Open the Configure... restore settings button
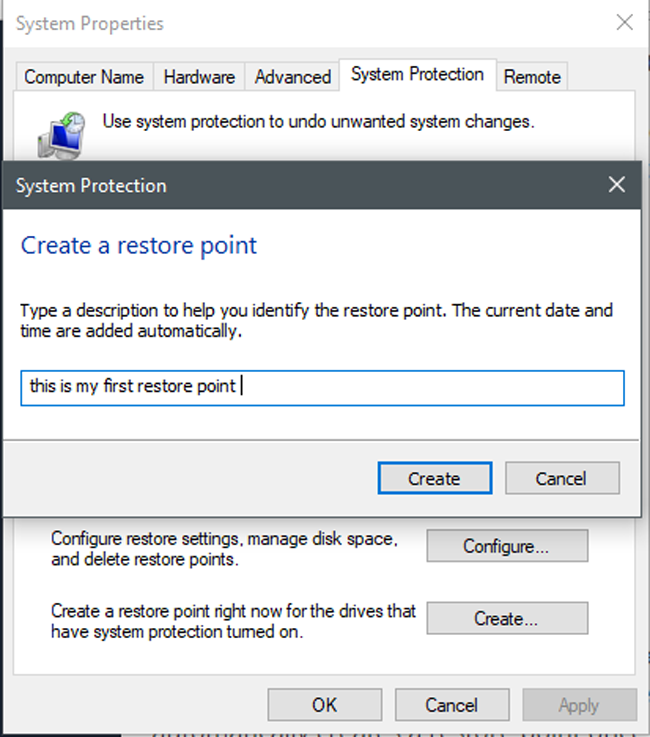Image resolution: width=650 pixels, height=737 pixels. click(x=506, y=546)
